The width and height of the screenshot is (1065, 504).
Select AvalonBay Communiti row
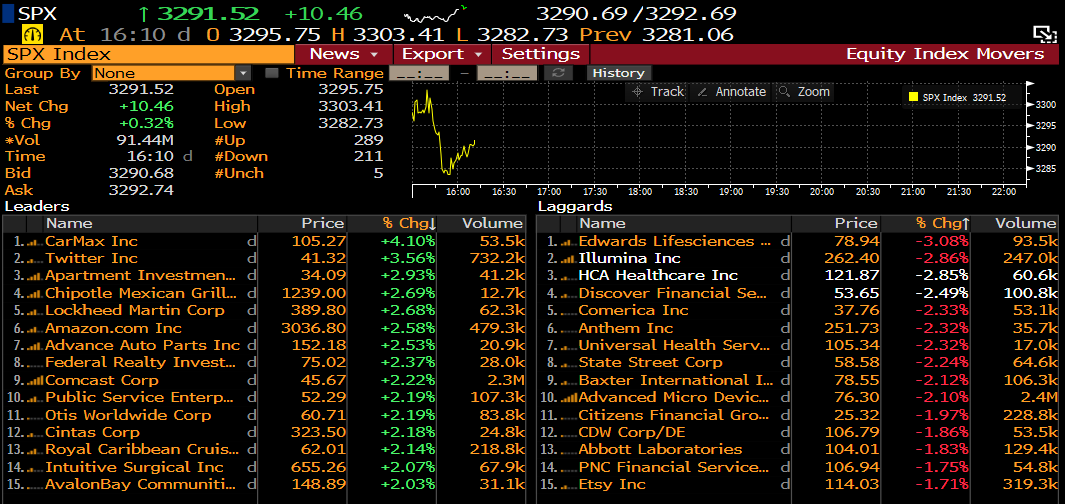click(264, 484)
